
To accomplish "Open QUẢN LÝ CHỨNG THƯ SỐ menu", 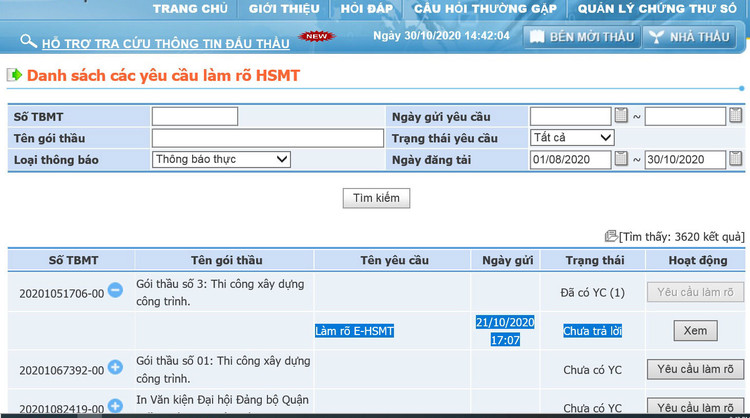I will [x=657, y=9].
